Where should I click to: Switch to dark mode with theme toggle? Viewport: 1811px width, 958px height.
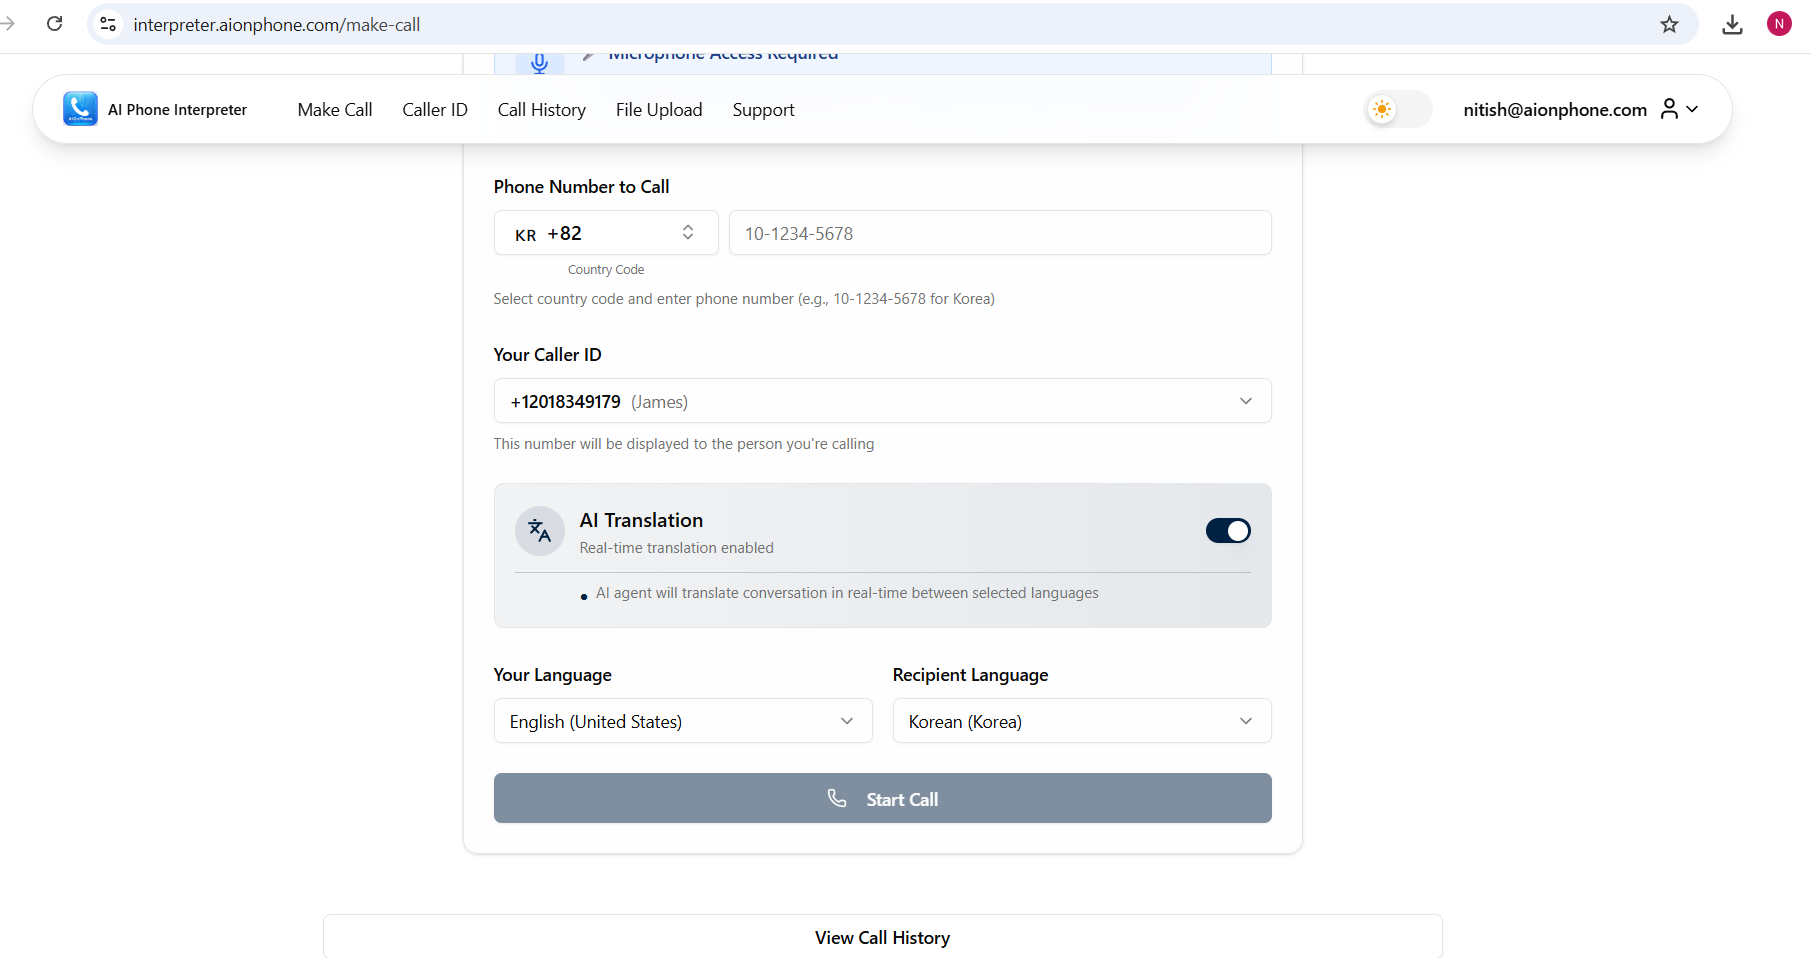(1397, 109)
